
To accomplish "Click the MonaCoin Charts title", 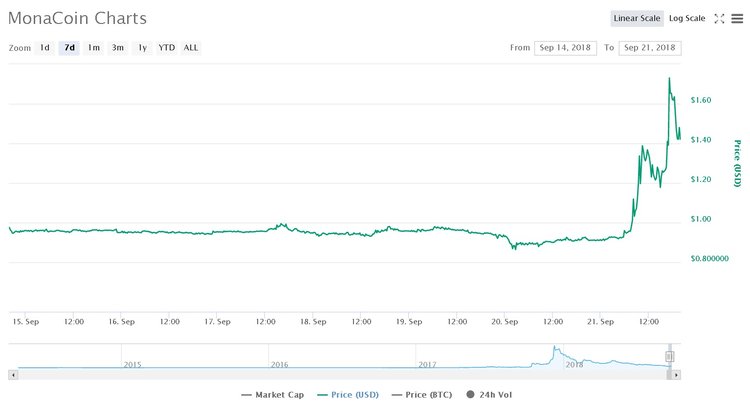I will pos(77,18).
